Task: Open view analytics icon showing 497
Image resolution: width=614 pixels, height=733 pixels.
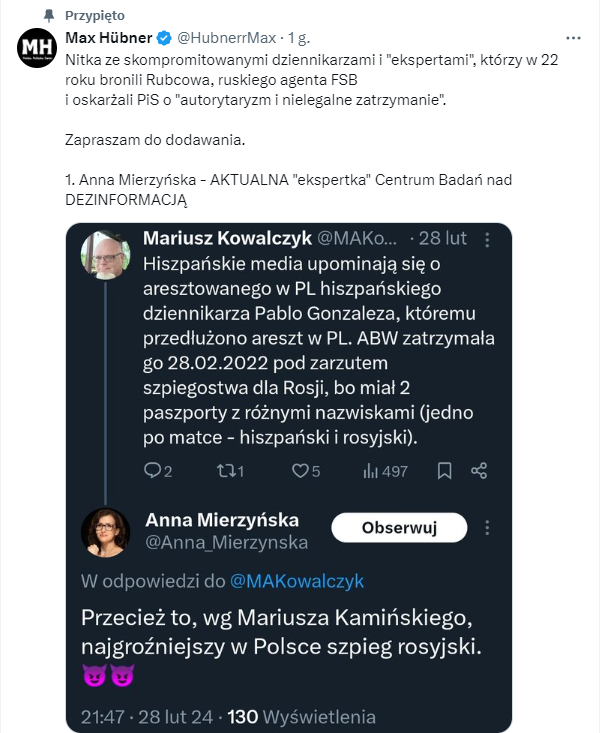Action: (x=370, y=470)
